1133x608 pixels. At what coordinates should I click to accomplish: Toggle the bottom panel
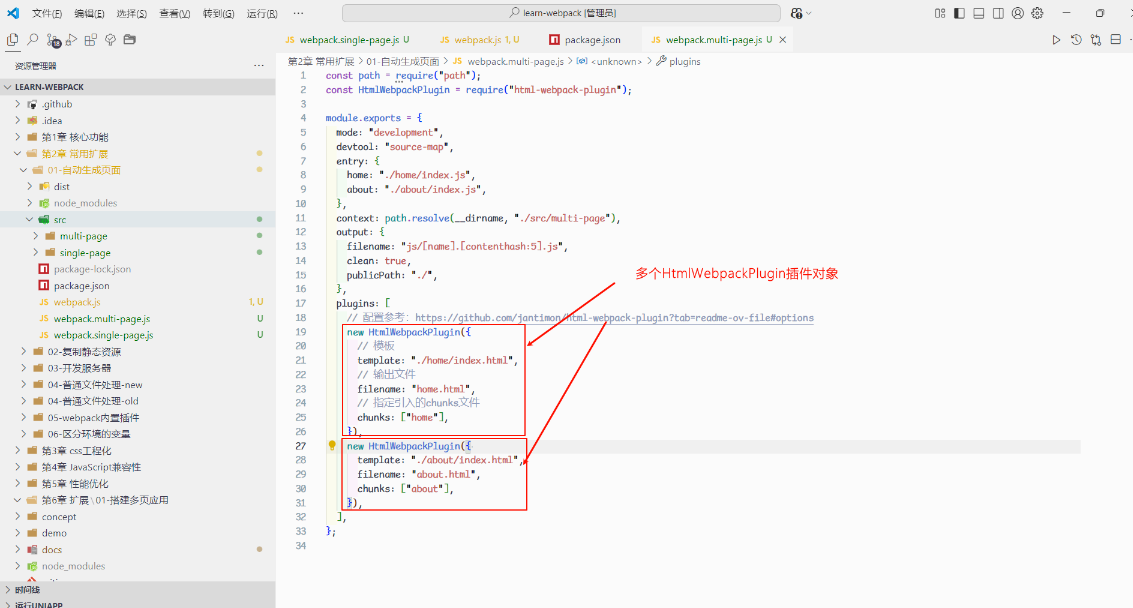pos(979,13)
